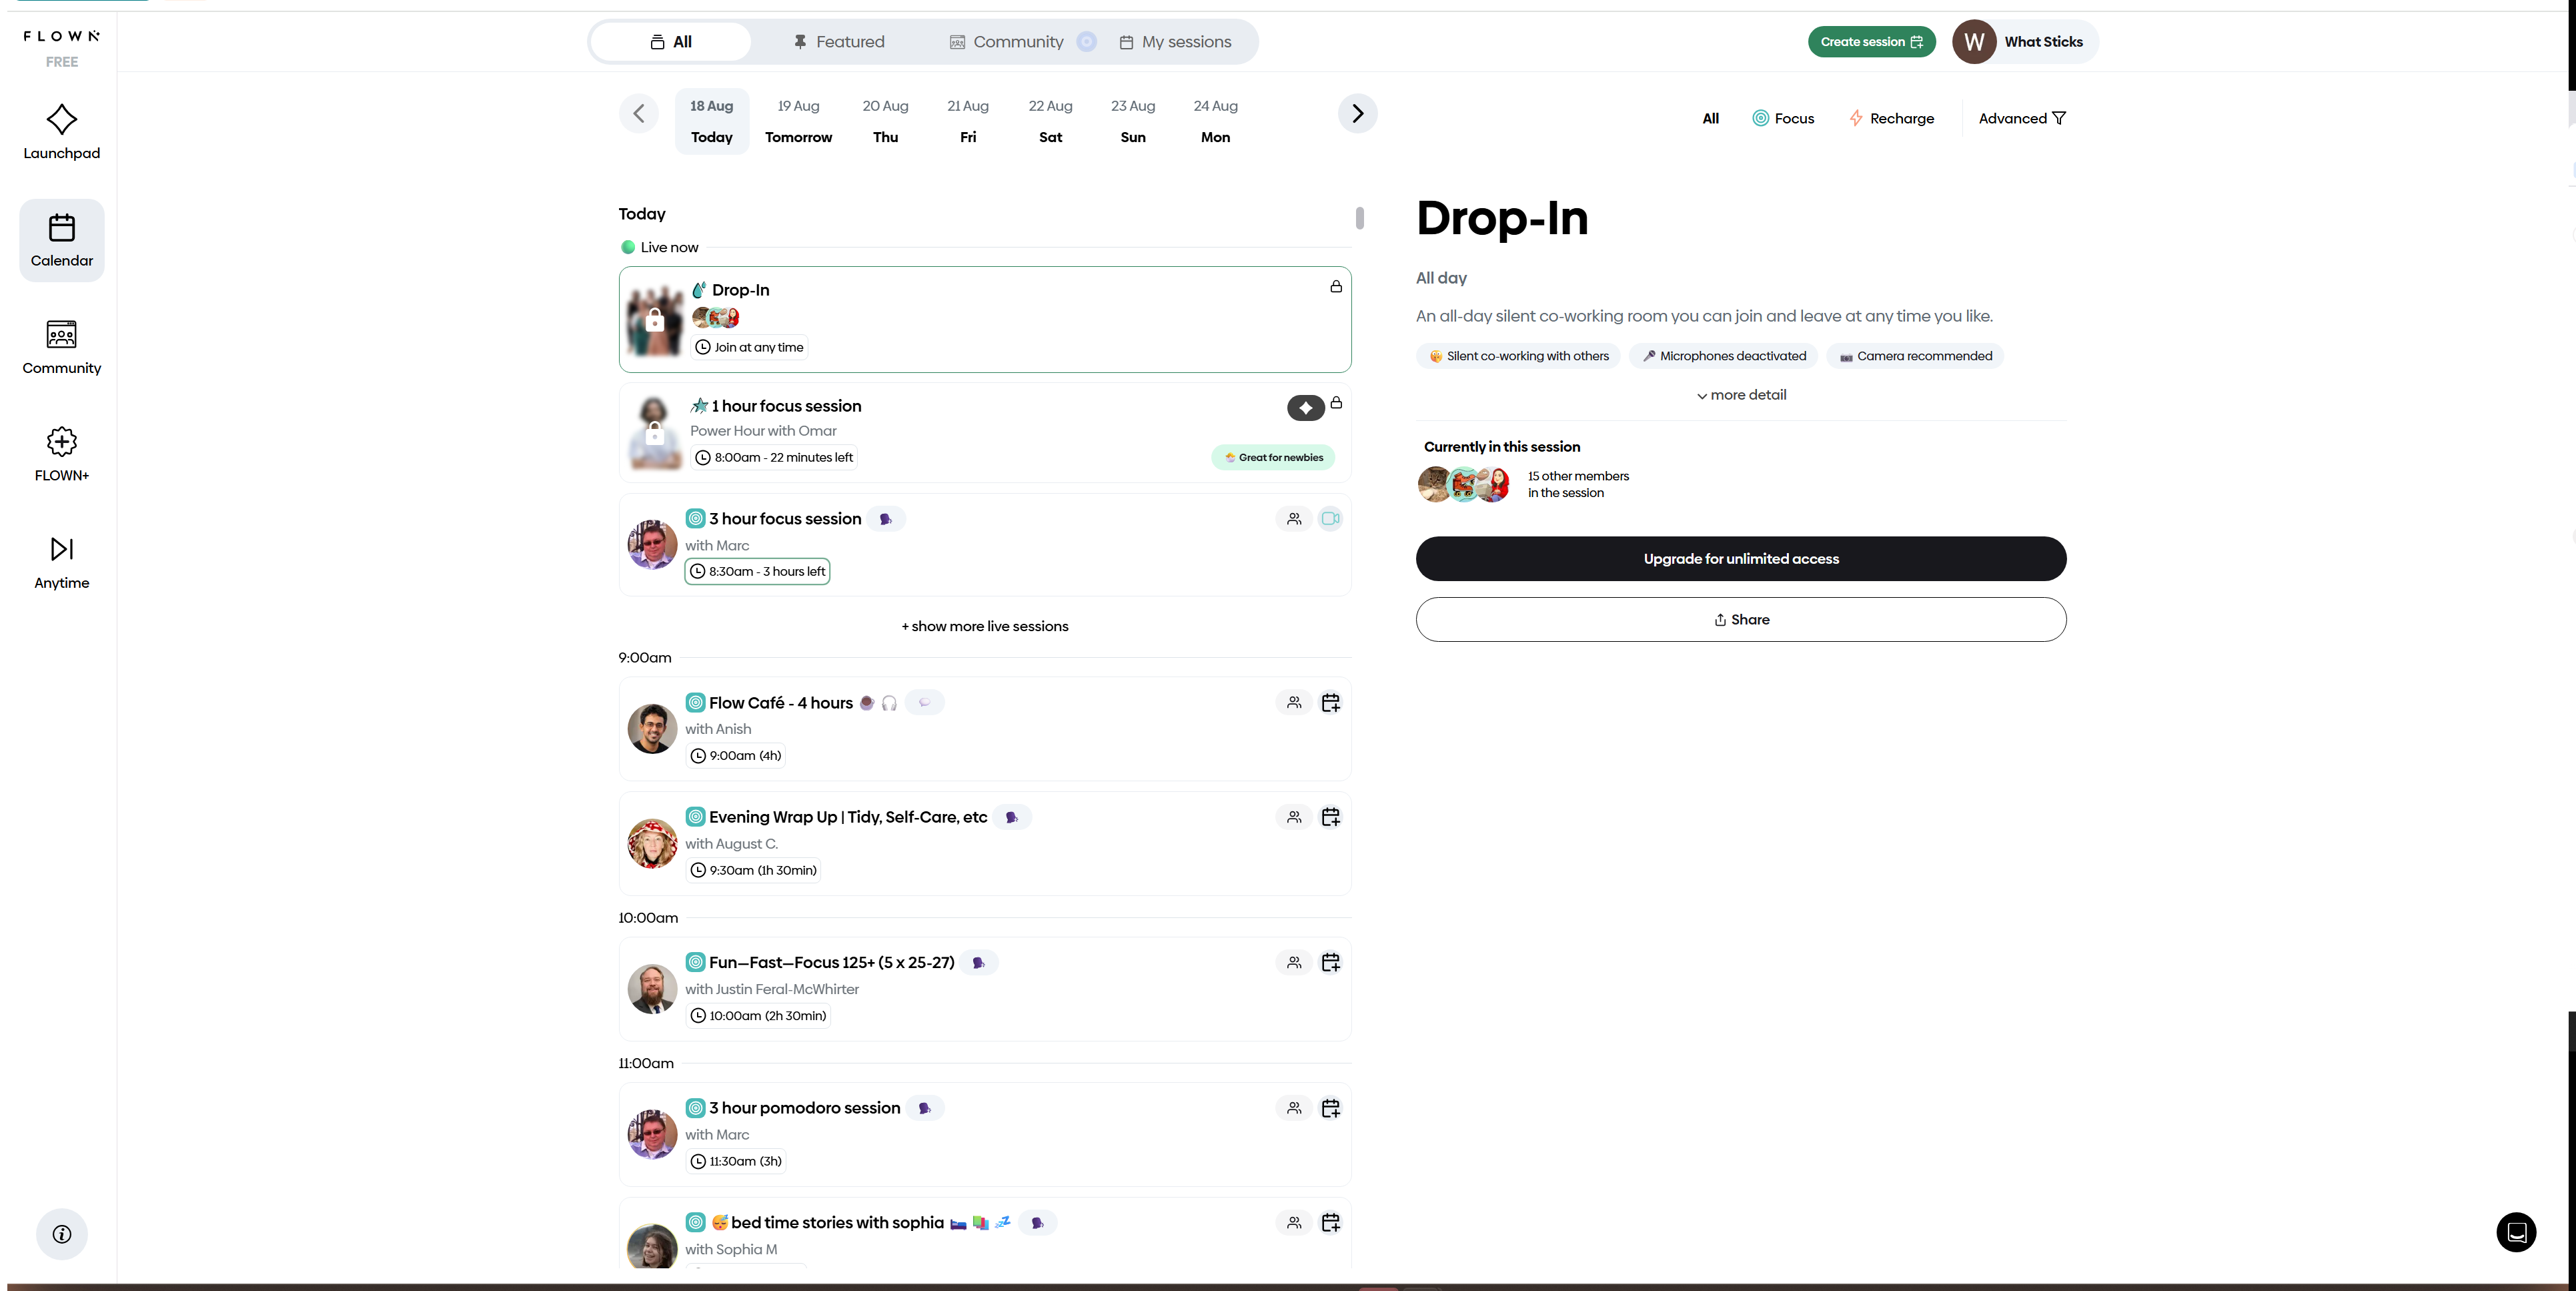Click Upgrade for unlimited access
The image size is (2576, 1291).
[1741, 559]
